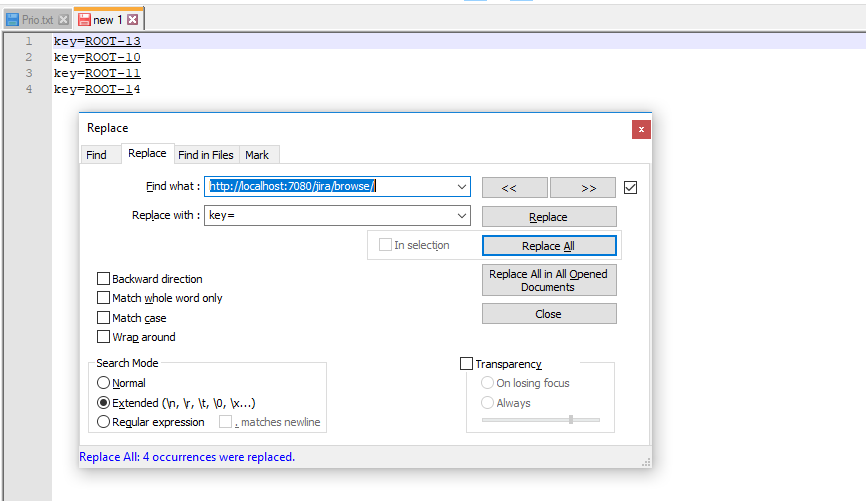
Task: Uncheck the checkbox beside the >> button
Action: pyautogui.click(x=630, y=188)
